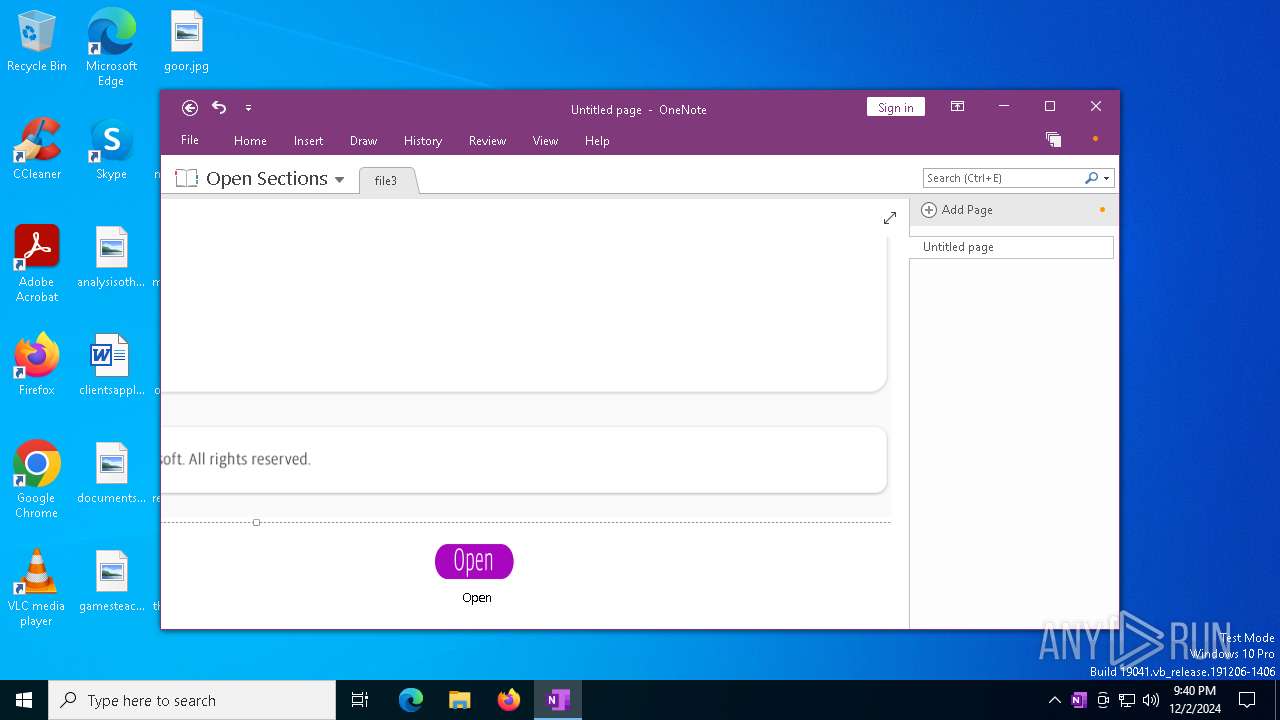Viewport: 1280px width, 720px height.
Task: Click the OneNote Back arrow icon
Action: [190, 108]
